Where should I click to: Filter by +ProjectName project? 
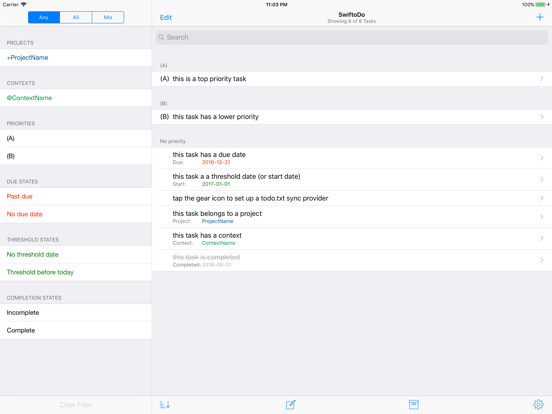[x=76, y=57]
